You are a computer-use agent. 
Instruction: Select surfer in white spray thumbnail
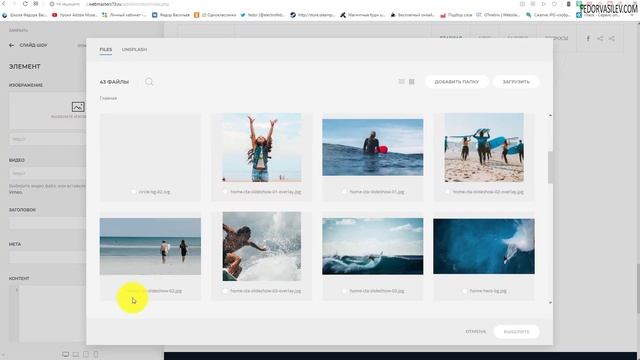(x=262, y=246)
